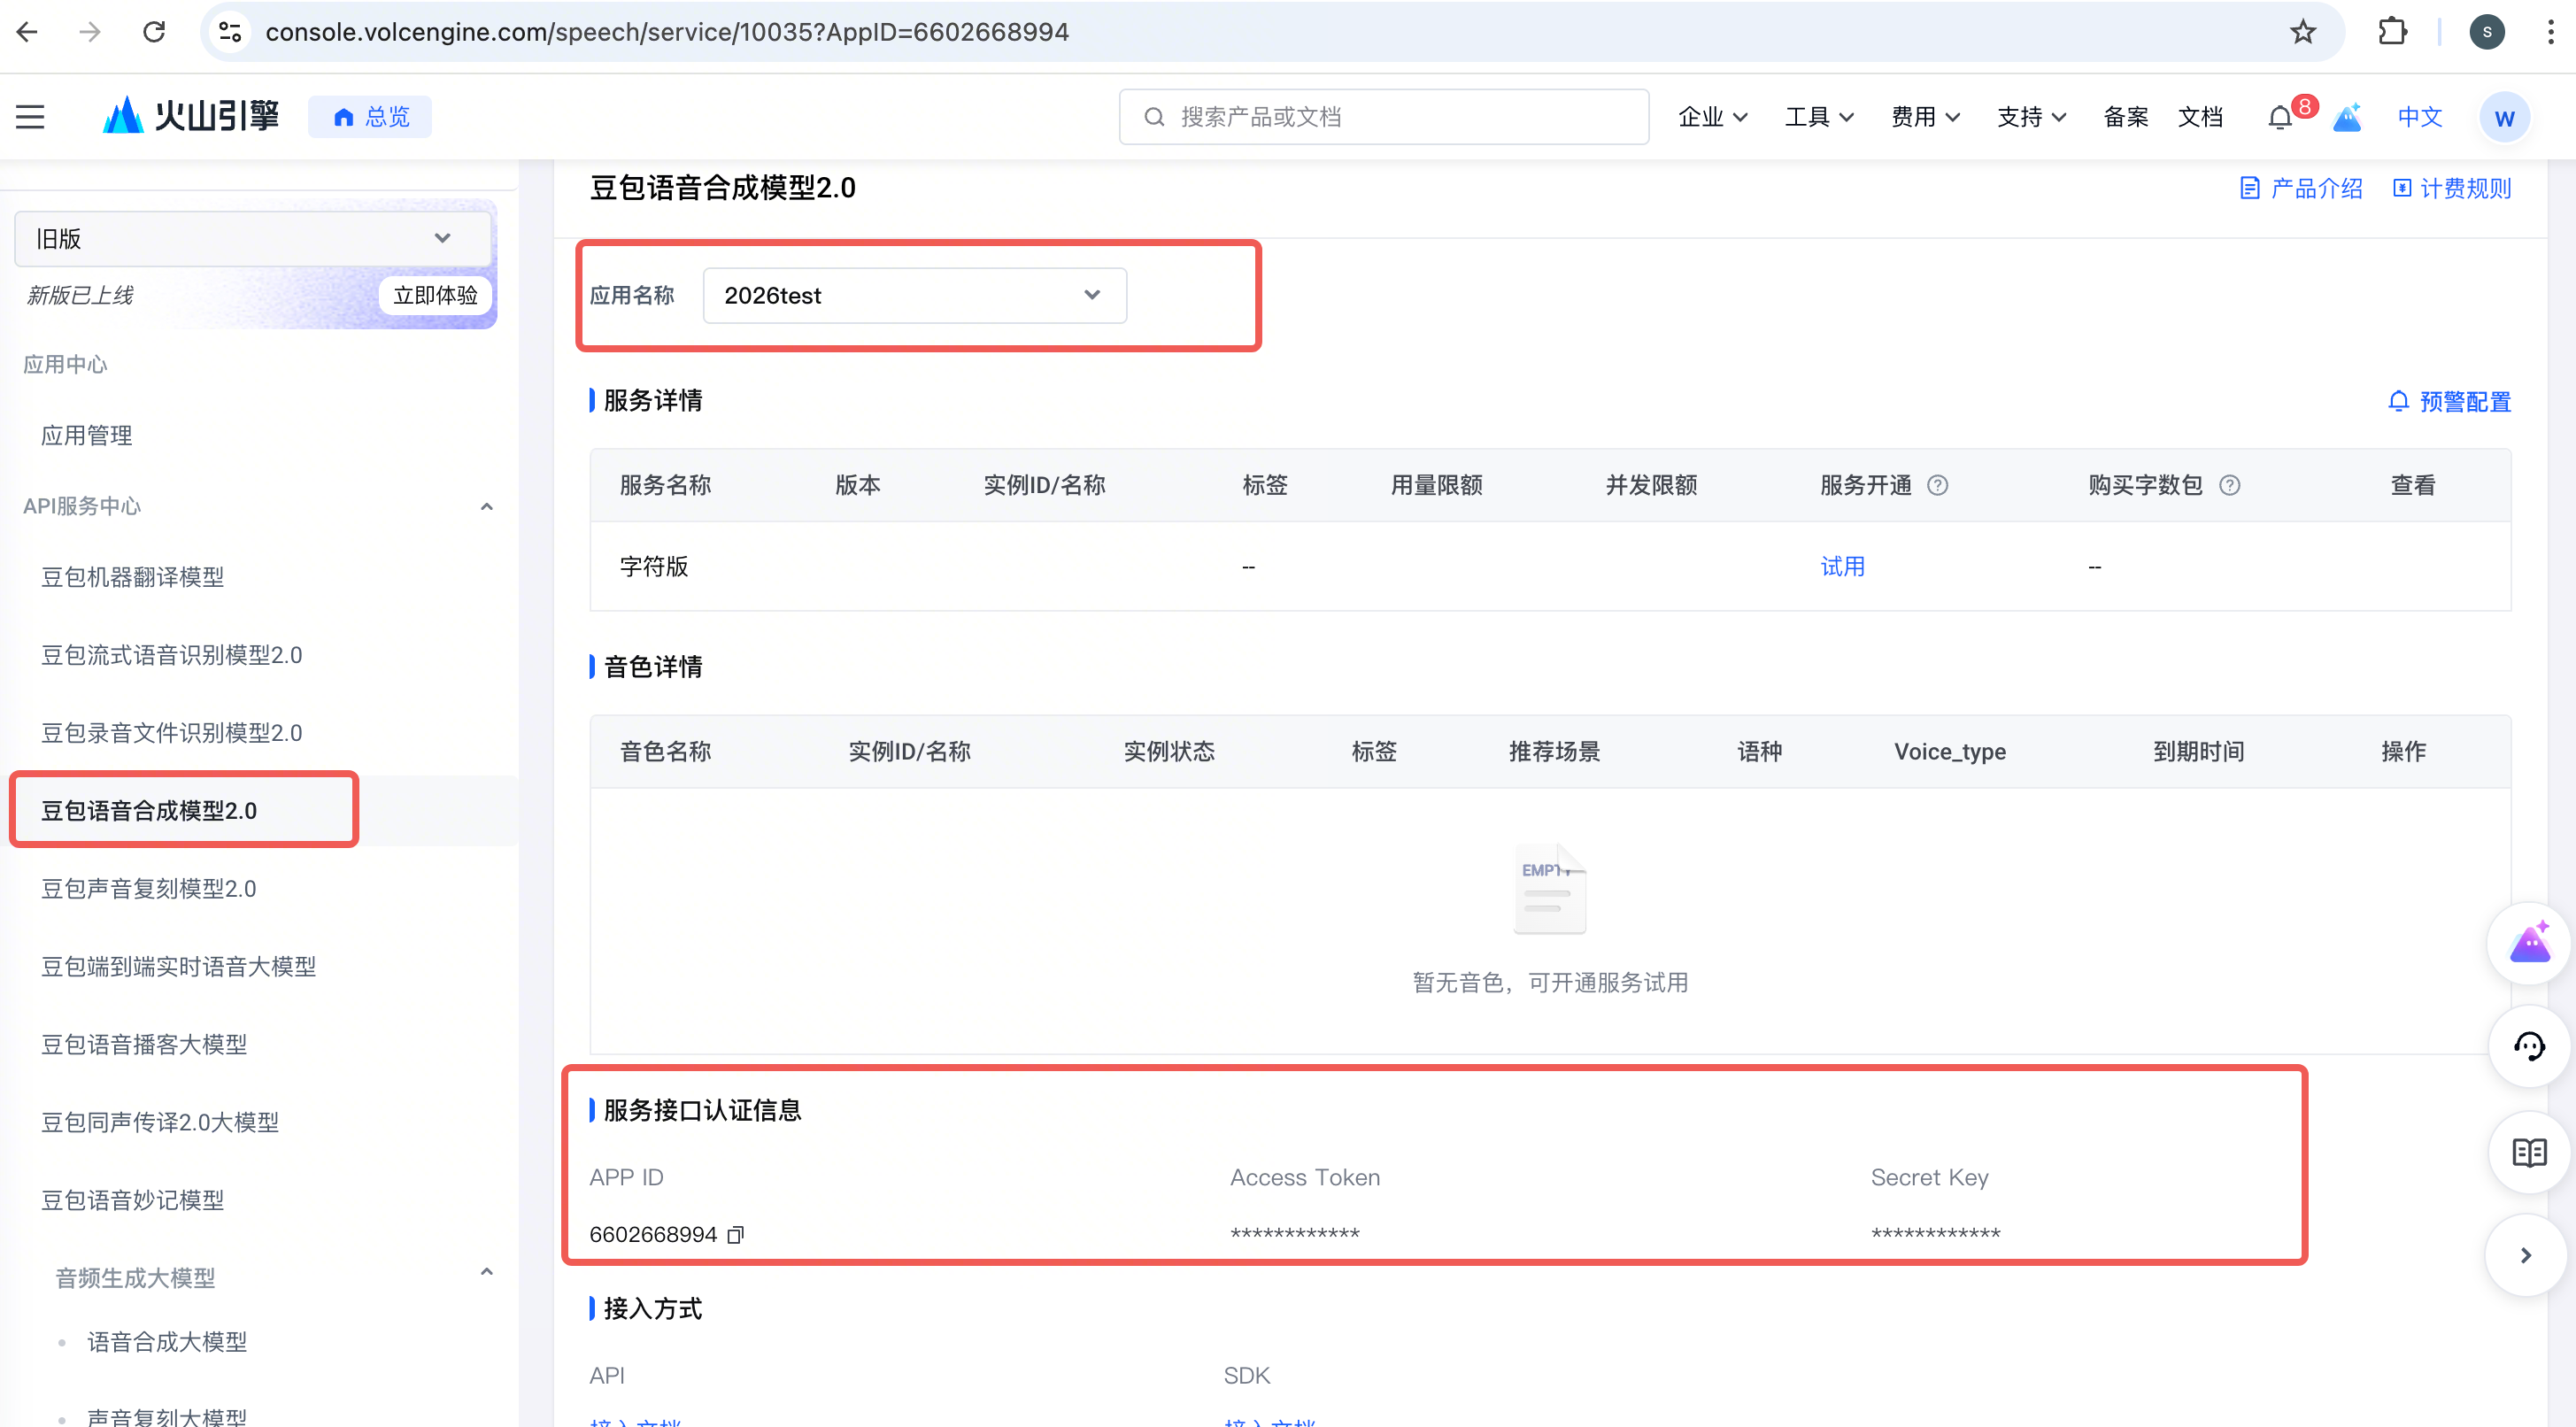Open the 备案 menu item
2576x1427 pixels.
click(x=2125, y=117)
